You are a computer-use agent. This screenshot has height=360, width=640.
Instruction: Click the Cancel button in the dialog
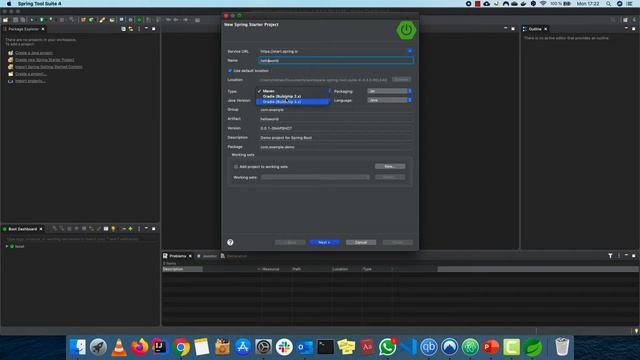click(x=361, y=242)
